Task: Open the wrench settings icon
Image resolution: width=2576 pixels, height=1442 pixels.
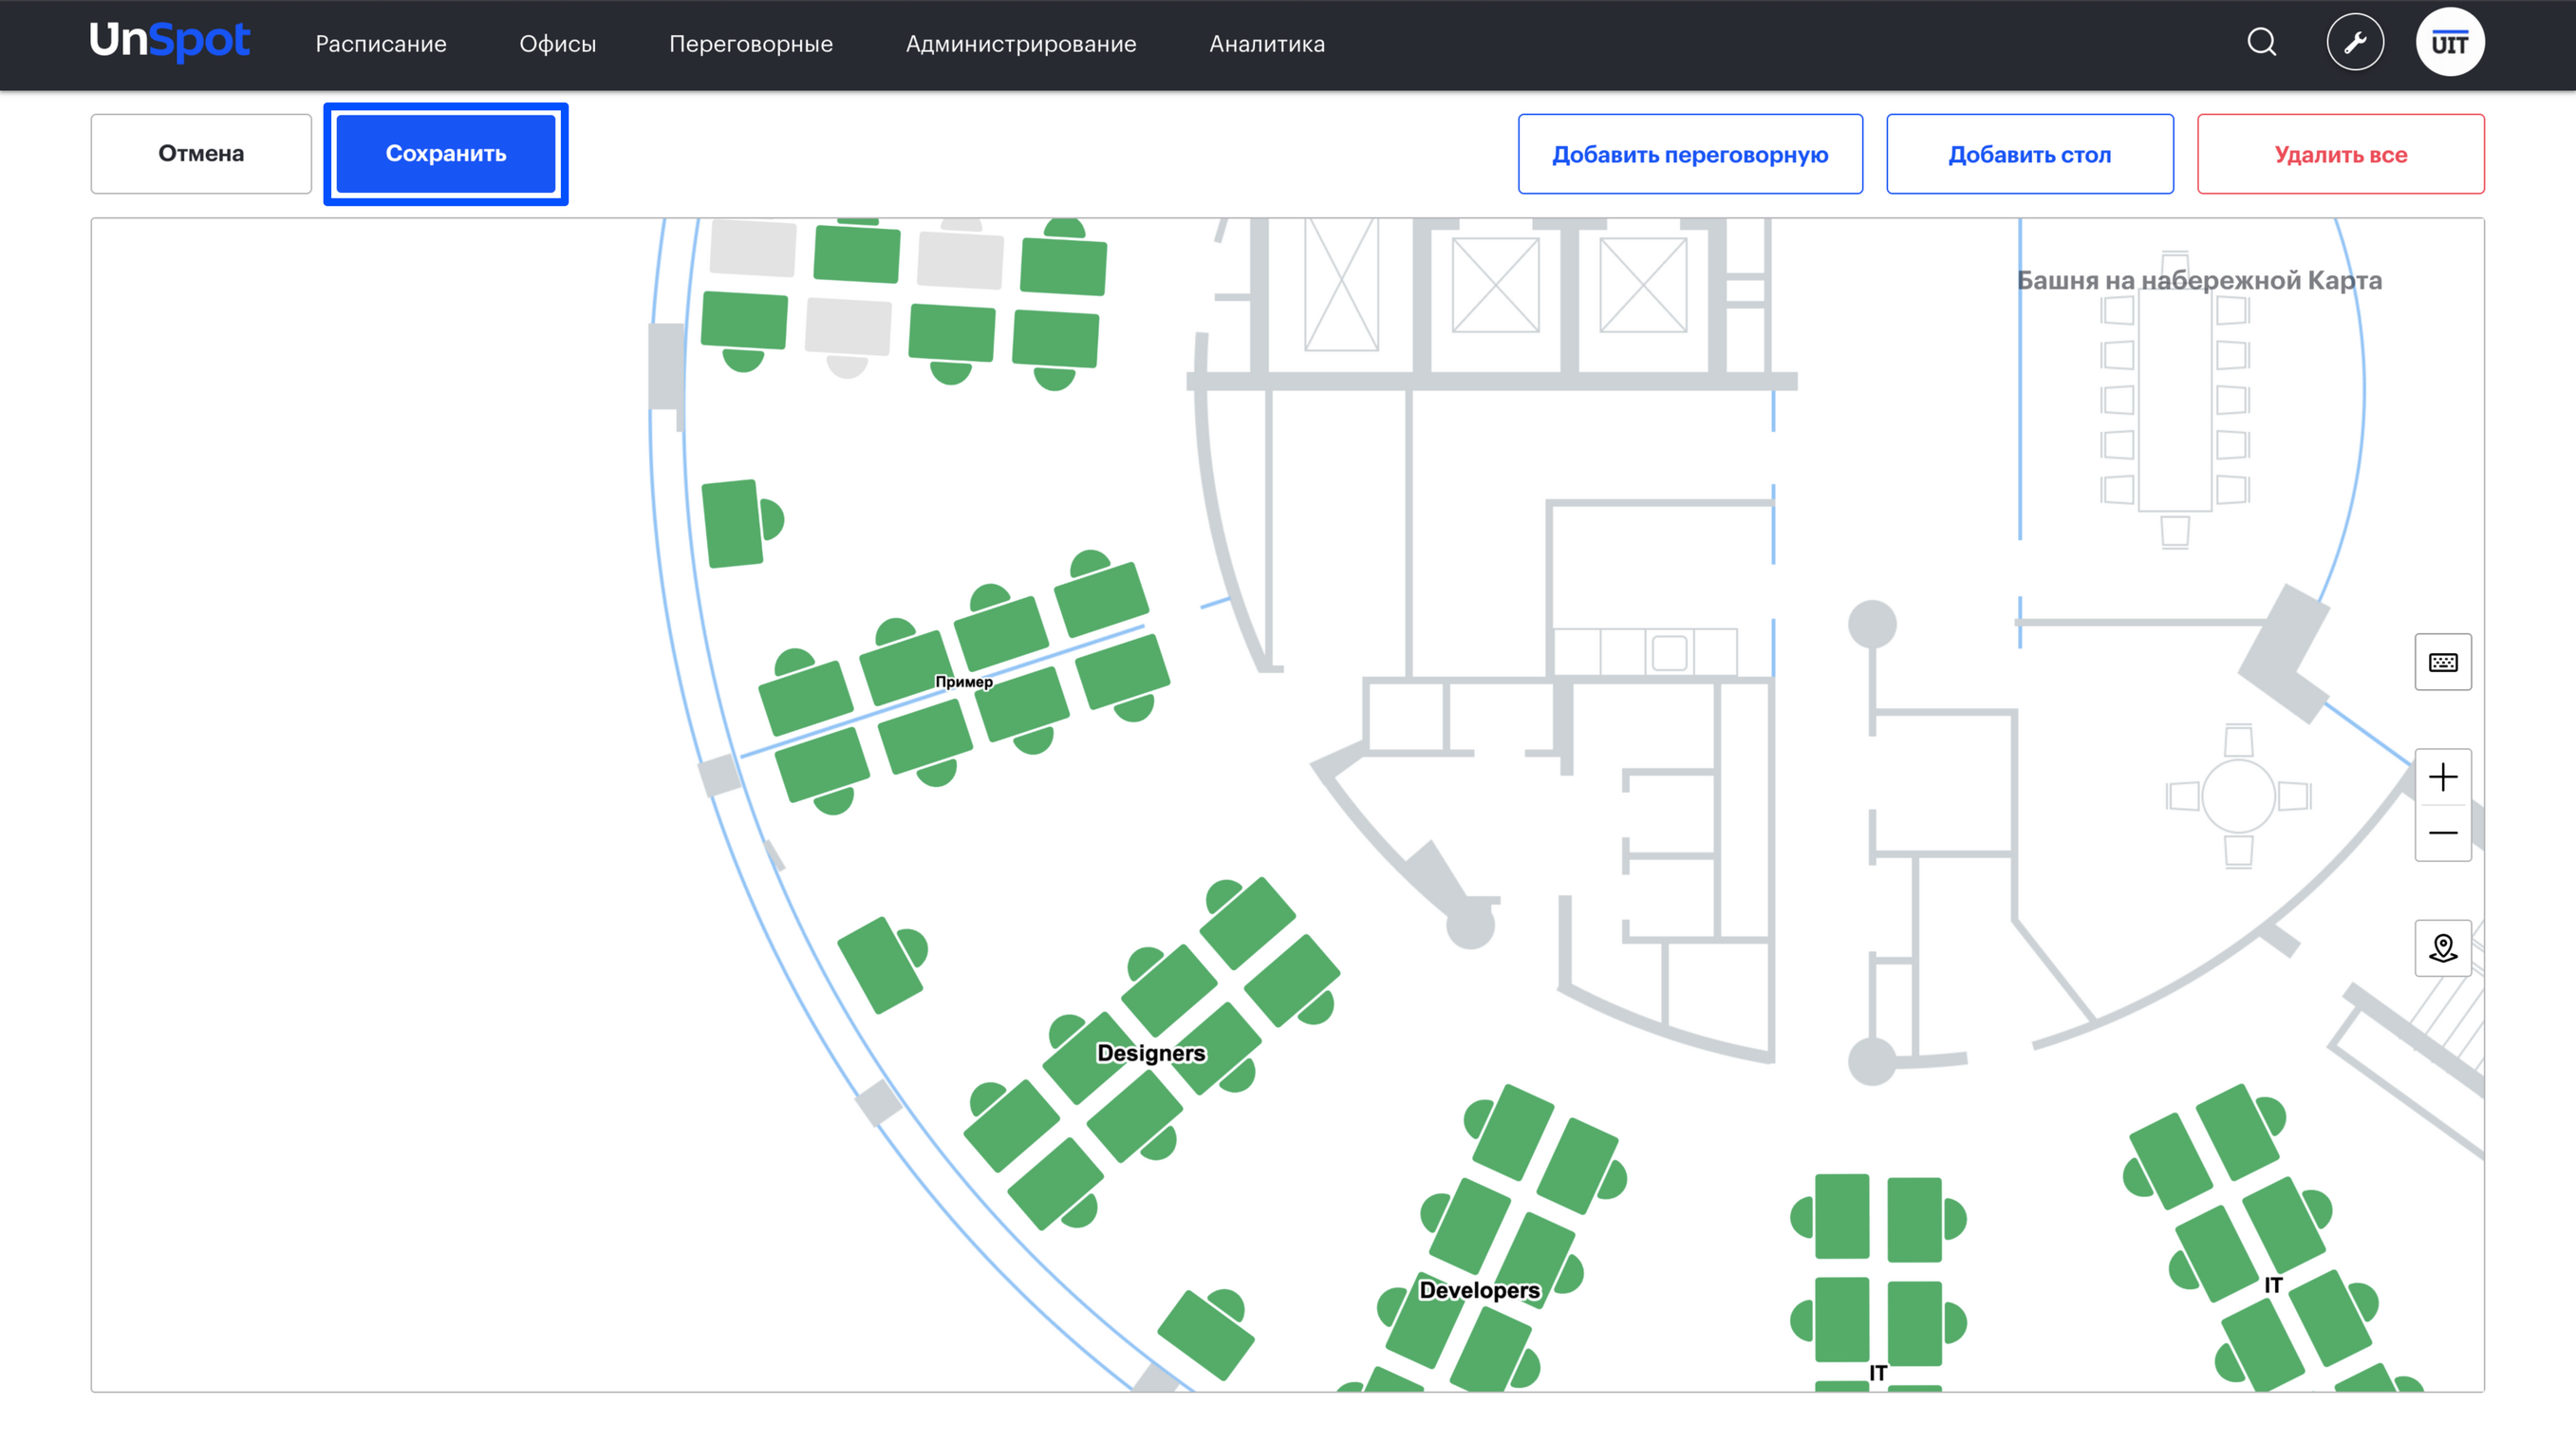Action: (2355, 42)
